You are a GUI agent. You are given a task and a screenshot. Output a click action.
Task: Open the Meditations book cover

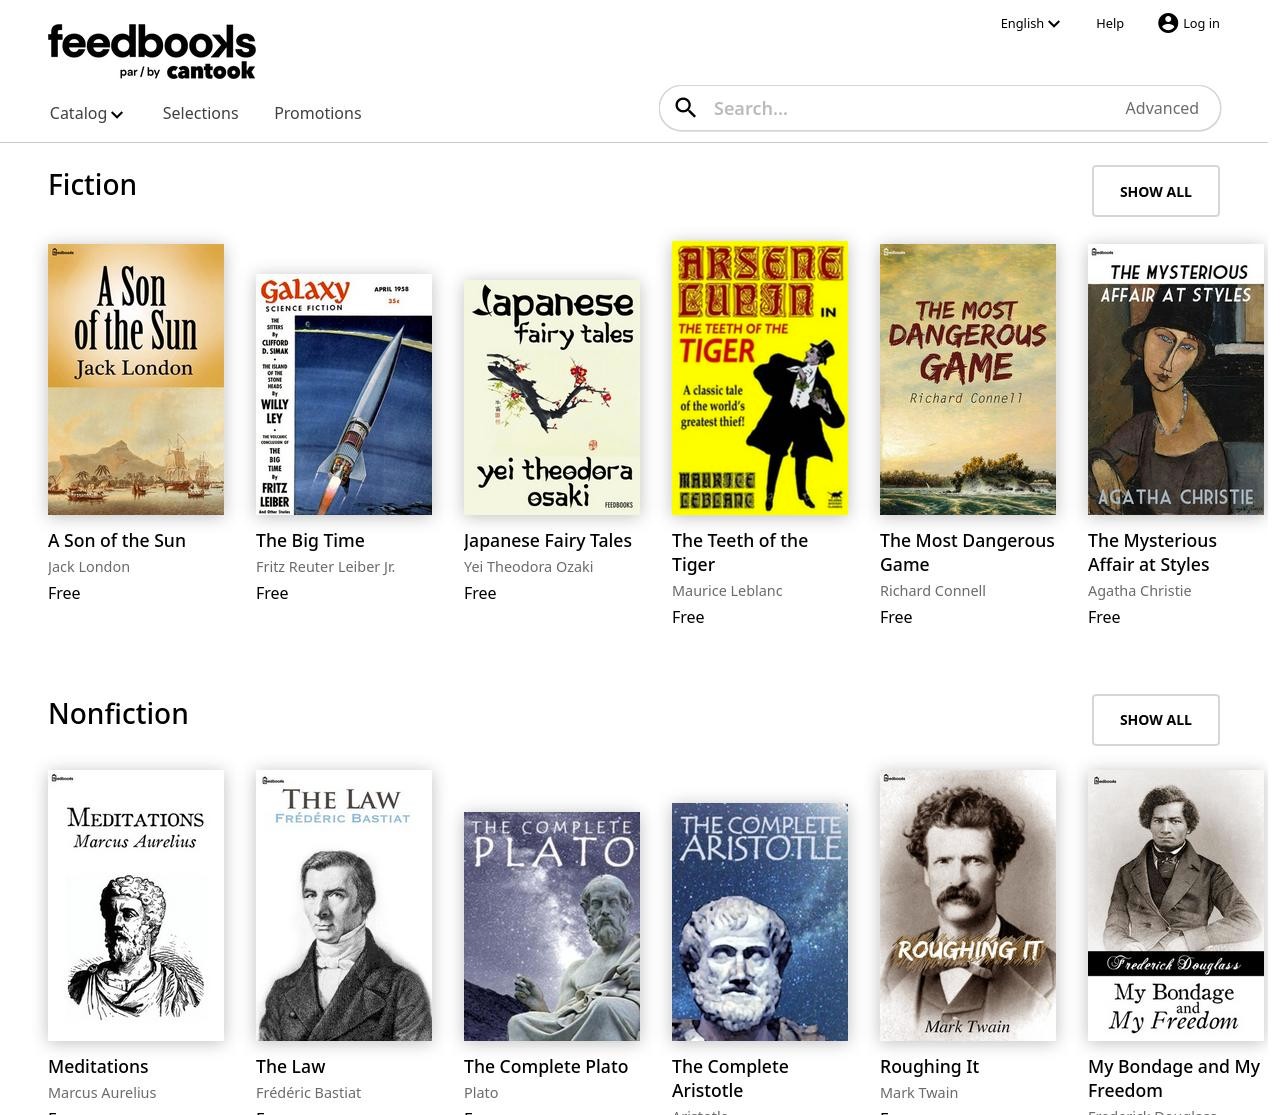coord(135,905)
